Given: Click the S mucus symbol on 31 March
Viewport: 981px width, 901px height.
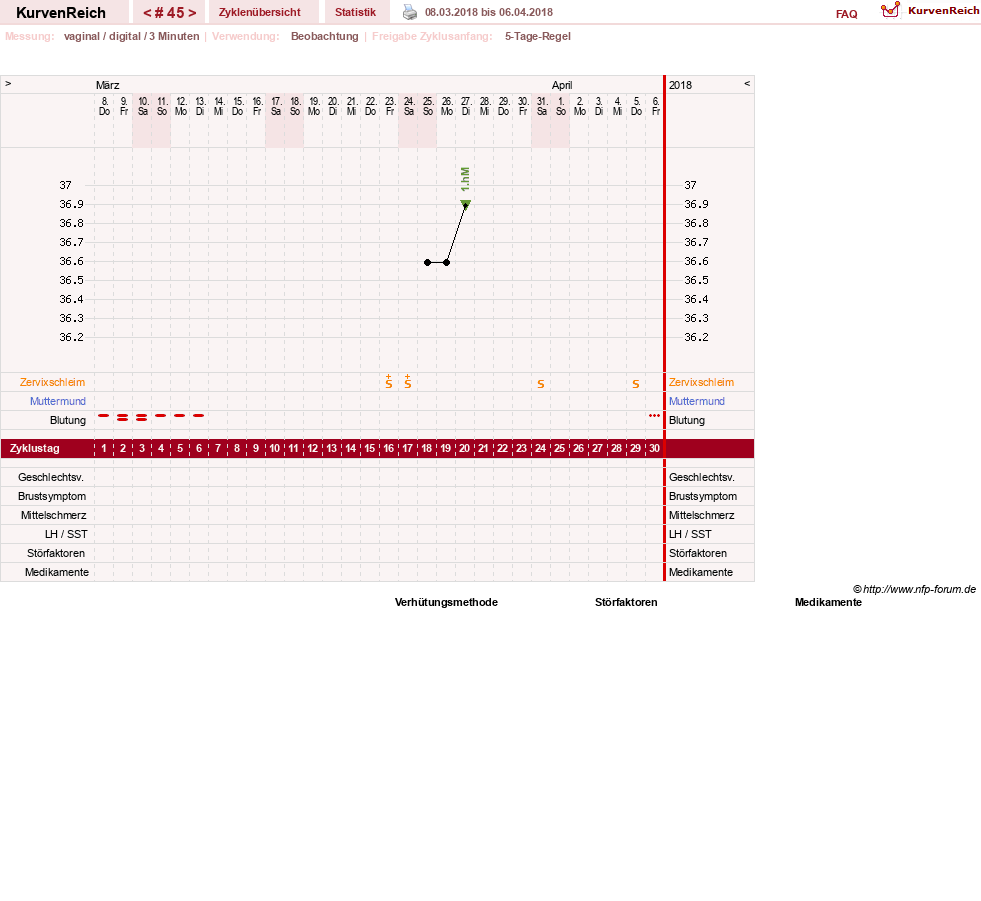Looking at the screenshot, I should tap(541, 384).
